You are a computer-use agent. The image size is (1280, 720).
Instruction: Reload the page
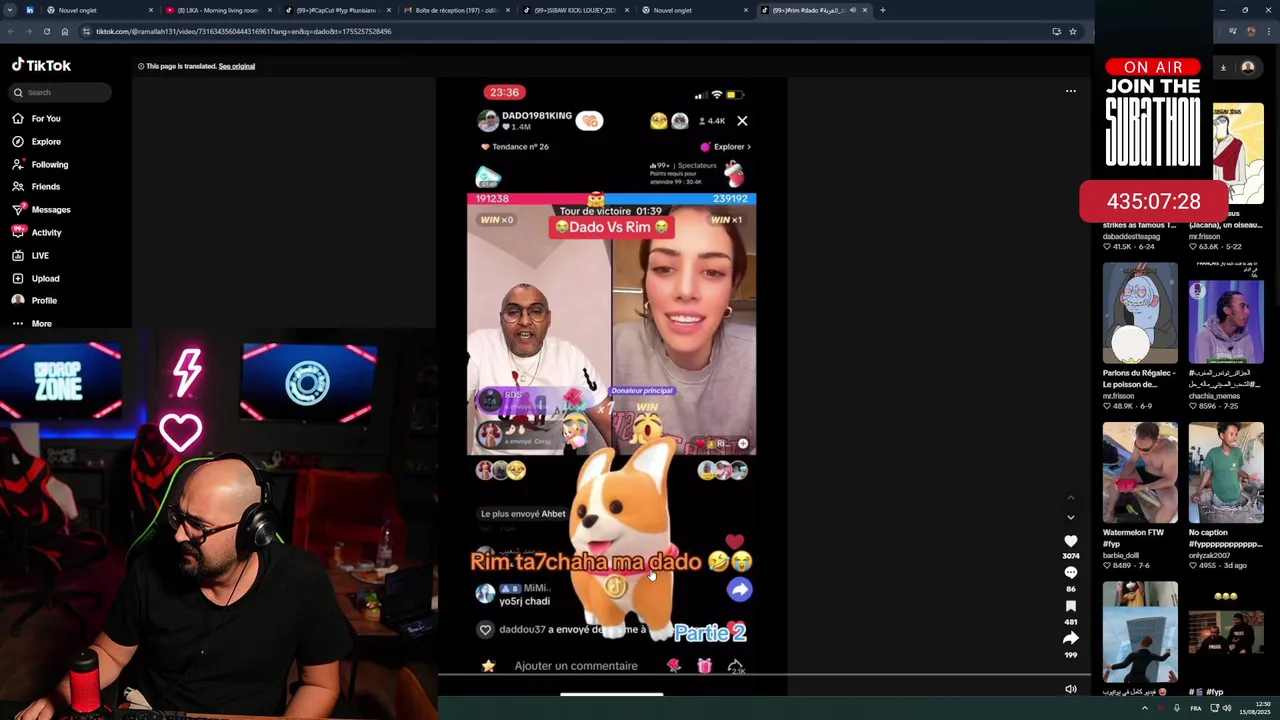(x=46, y=31)
